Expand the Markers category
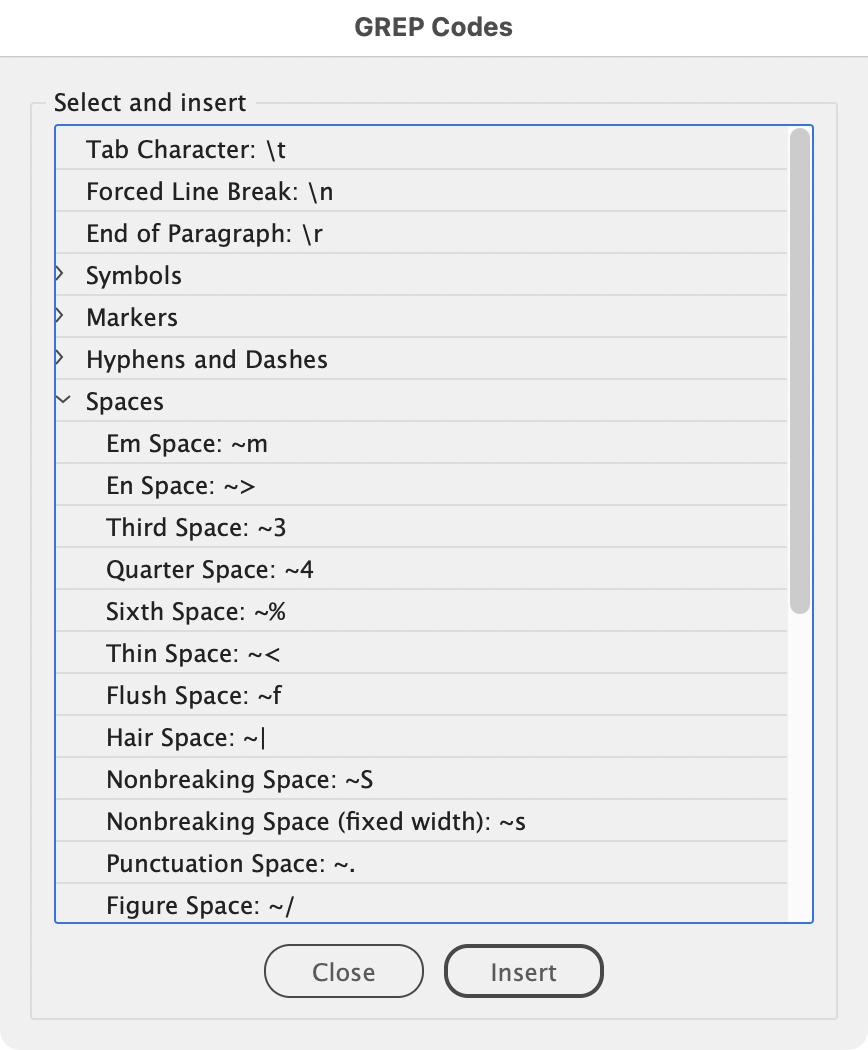Image resolution: width=868 pixels, height=1050 pixels. click(x=62, y=317)
